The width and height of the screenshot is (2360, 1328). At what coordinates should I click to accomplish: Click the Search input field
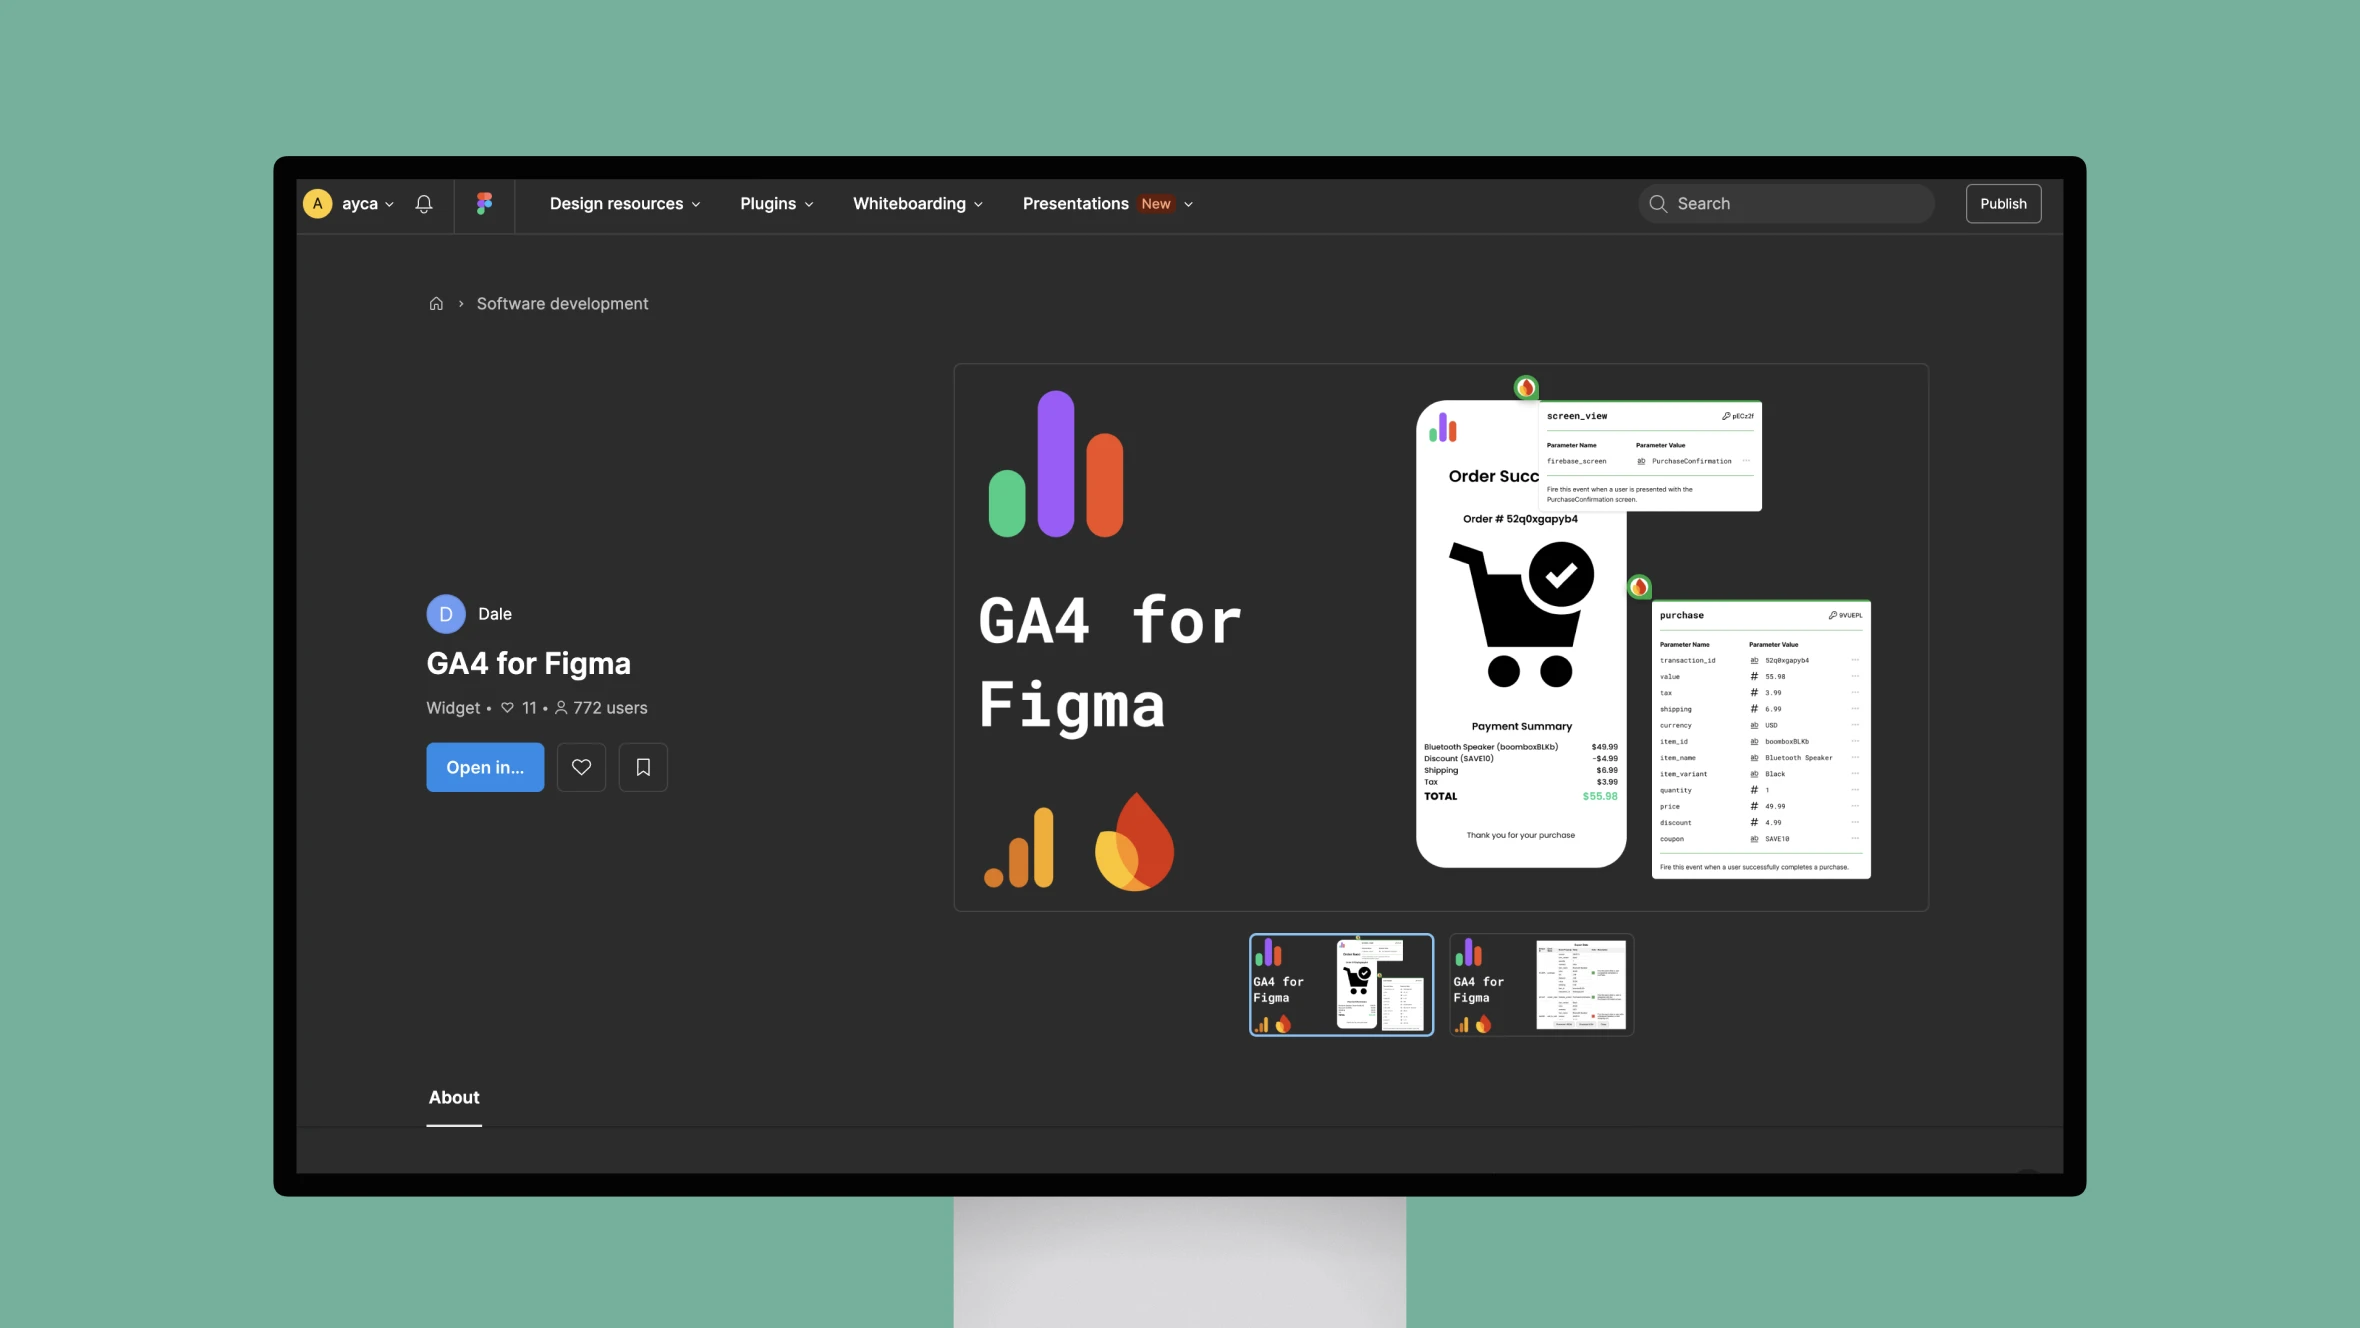pyautogui.click(x=1783, y=203)
